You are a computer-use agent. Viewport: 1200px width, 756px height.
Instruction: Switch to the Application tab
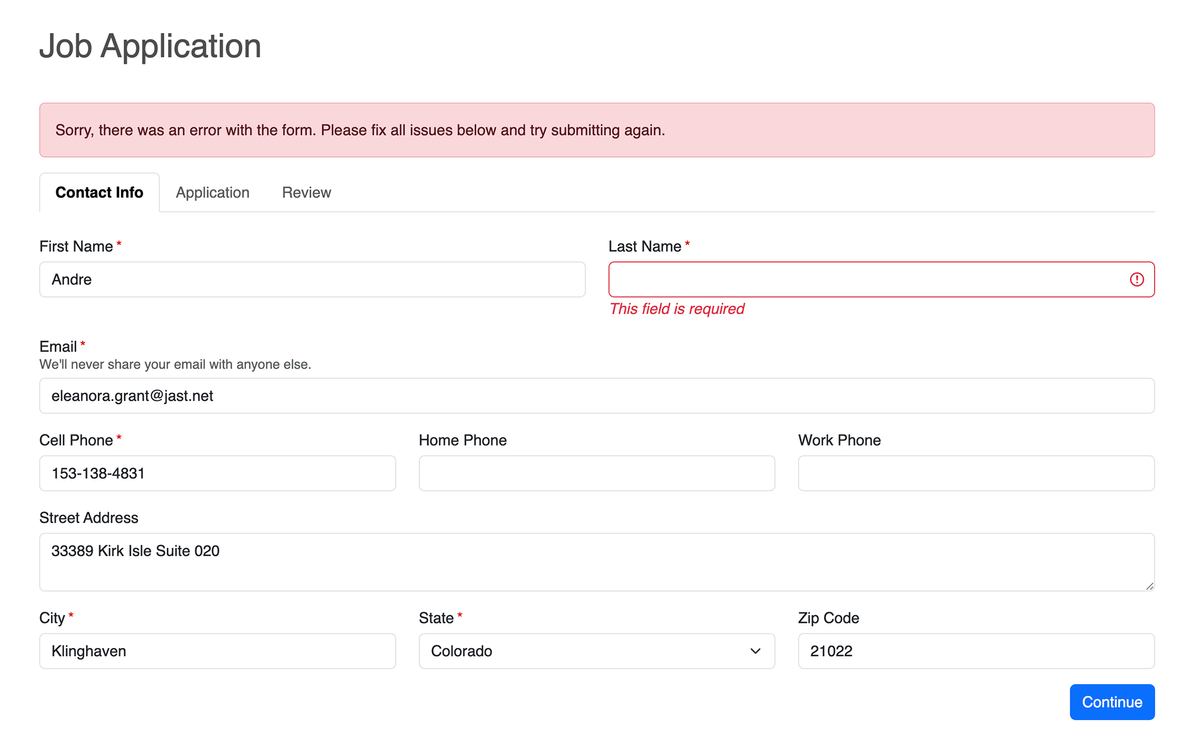coord(212,193)
